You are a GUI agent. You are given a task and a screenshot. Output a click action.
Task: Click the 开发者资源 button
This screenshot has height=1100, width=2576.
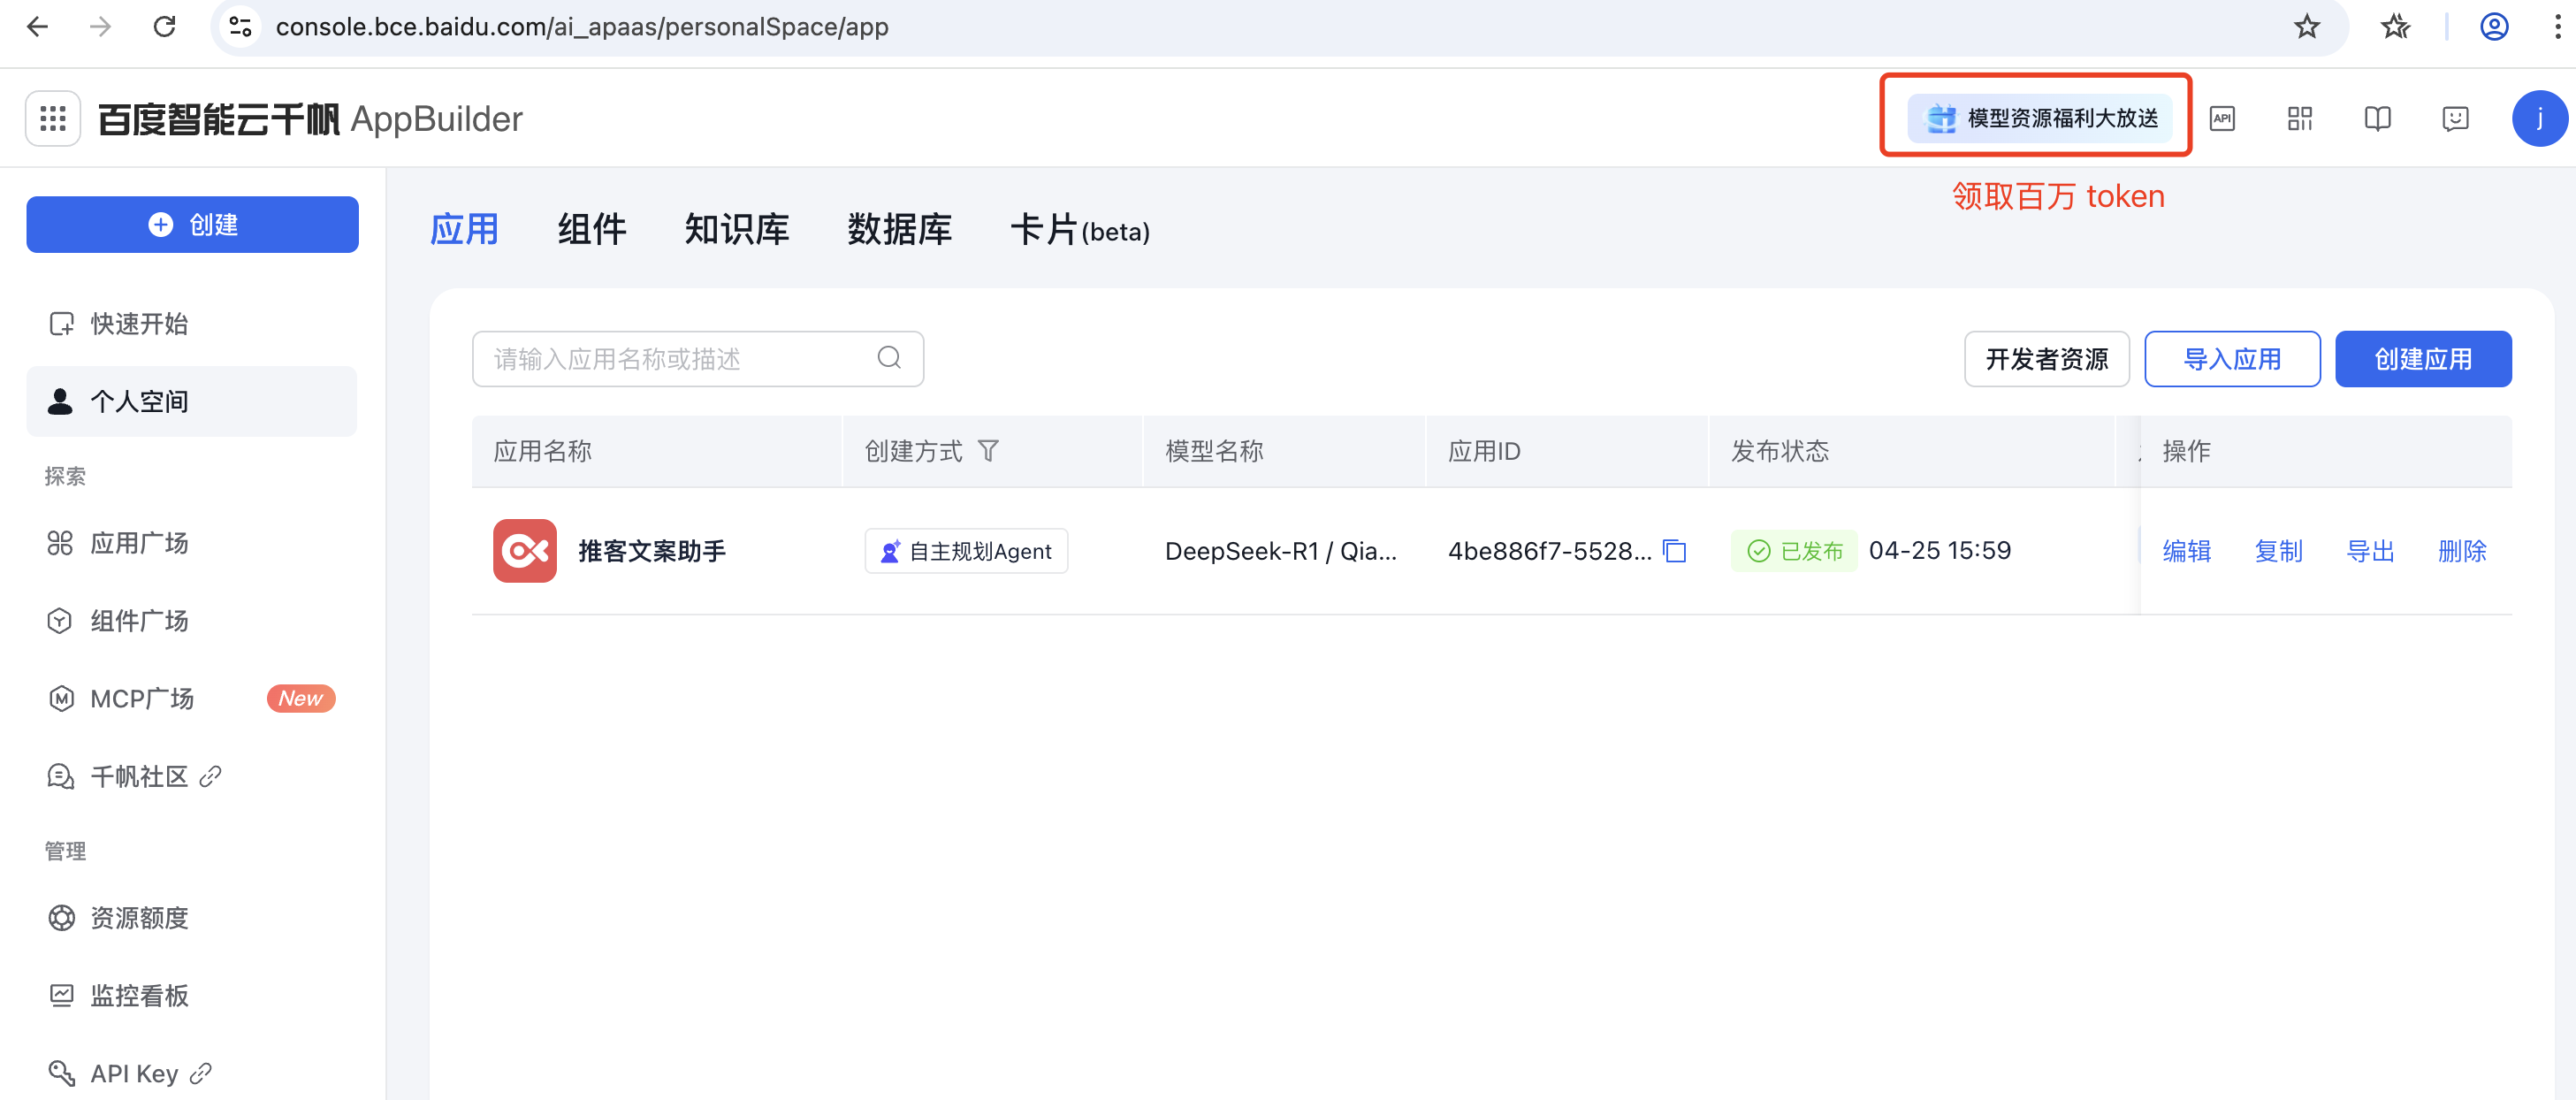click(x=2047, y=359)
